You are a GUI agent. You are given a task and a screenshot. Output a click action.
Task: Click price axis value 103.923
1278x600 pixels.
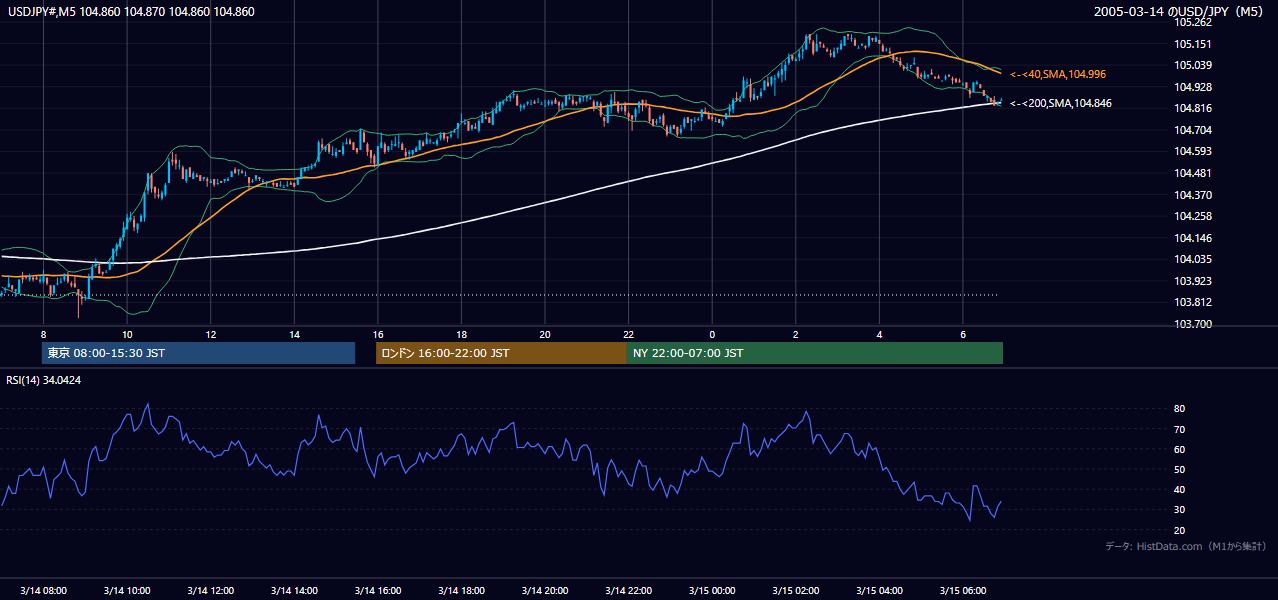1193,281
